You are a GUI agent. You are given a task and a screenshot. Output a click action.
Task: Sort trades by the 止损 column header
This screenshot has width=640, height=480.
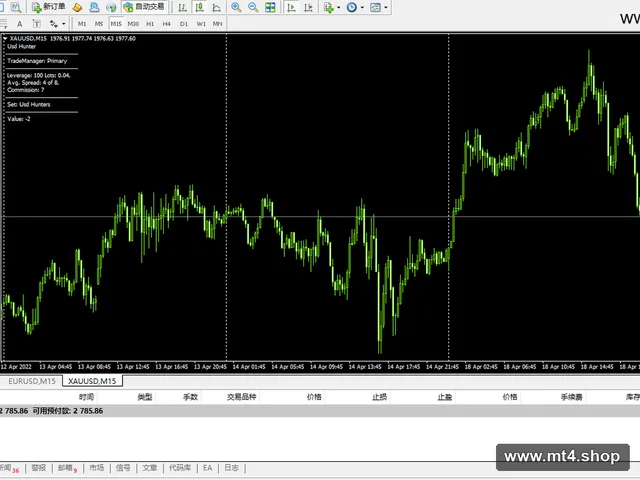click(x=380, y=397)
